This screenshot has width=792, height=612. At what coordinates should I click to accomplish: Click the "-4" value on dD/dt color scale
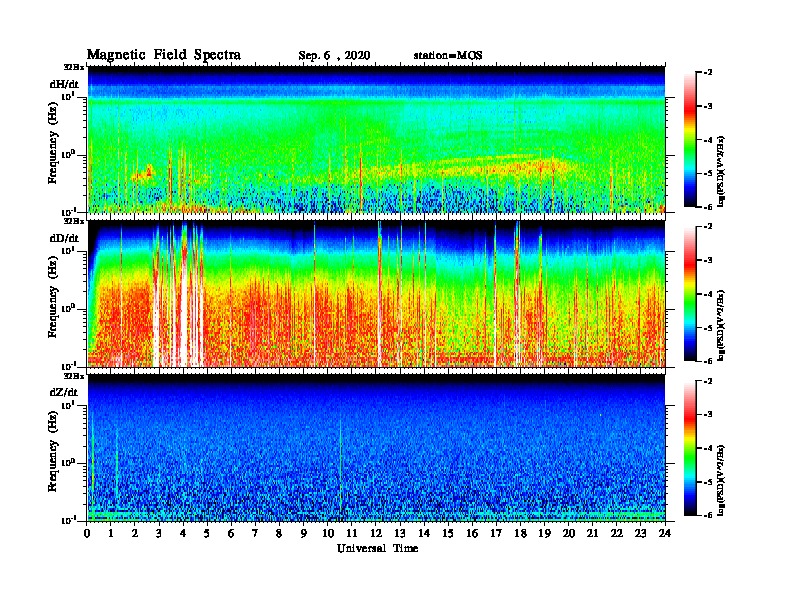(708, 294)
